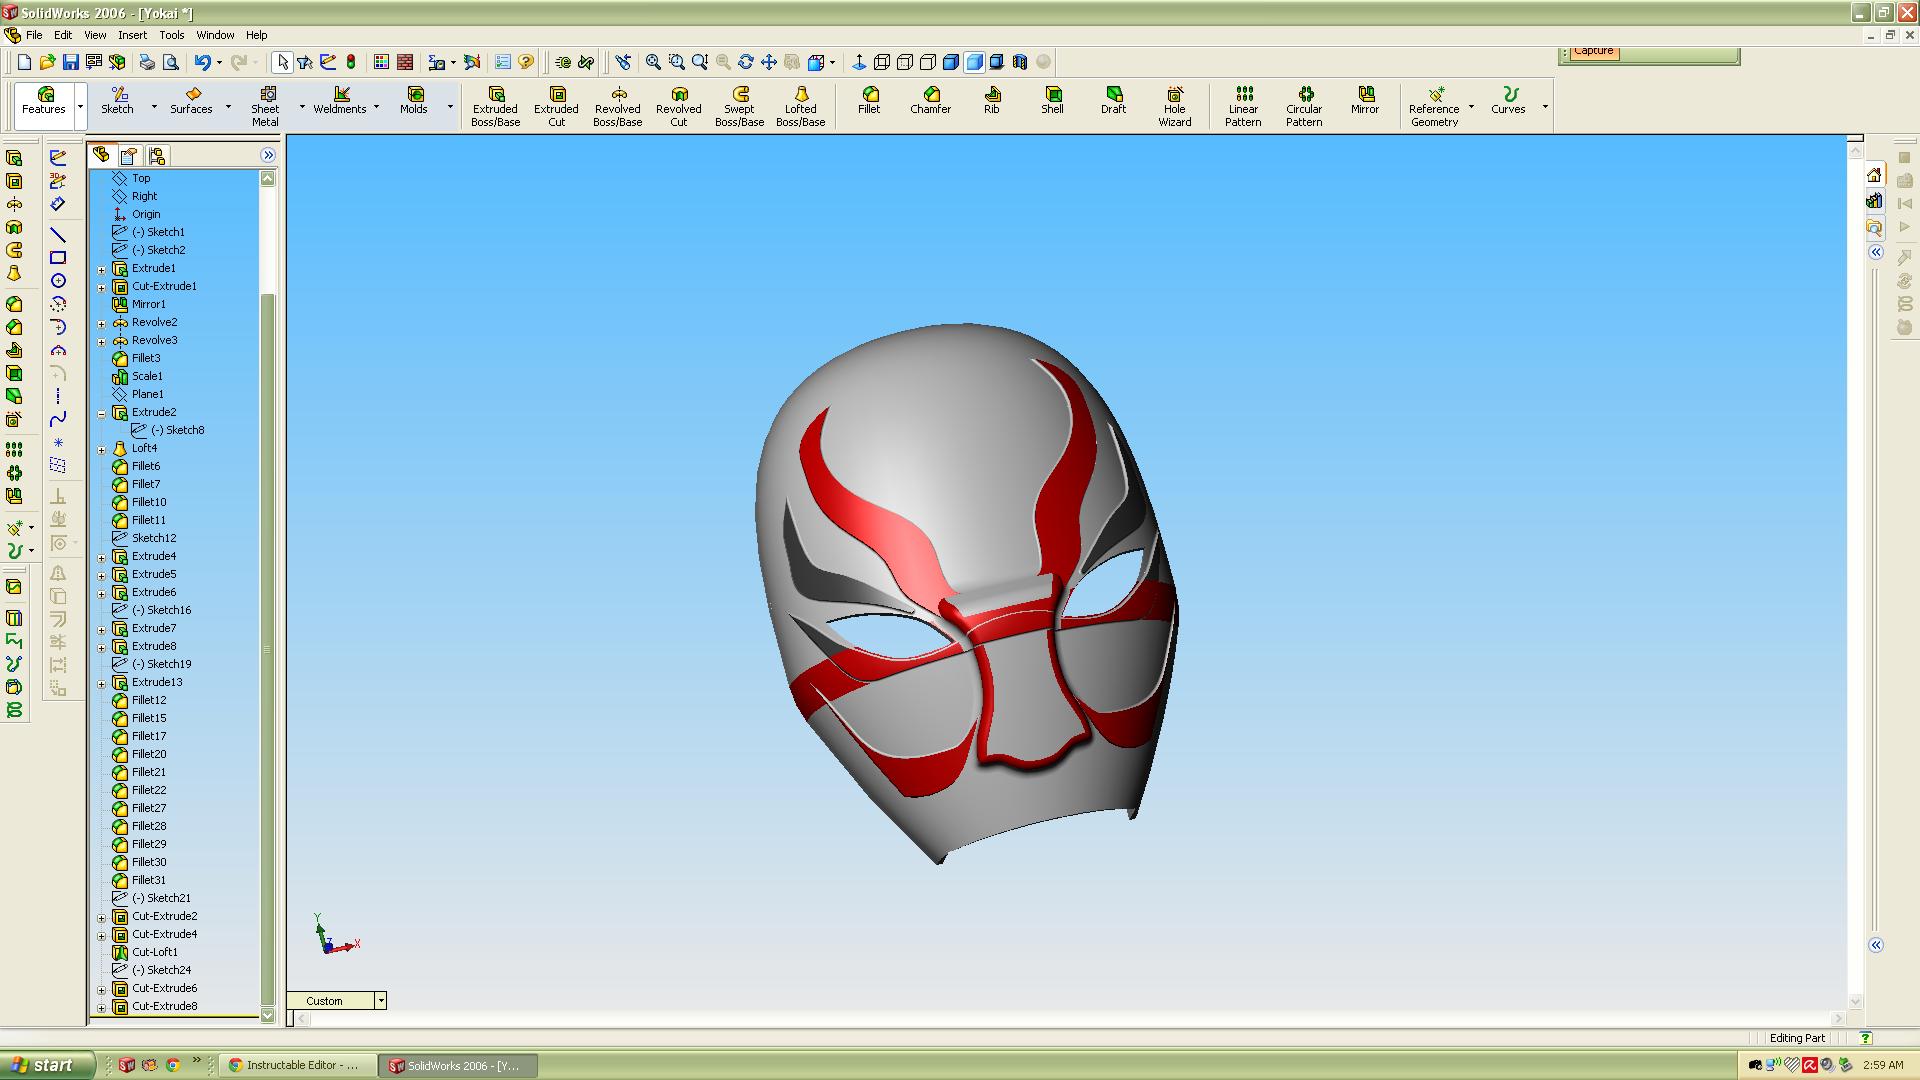Expand the Loft4 feature node

(x=101, y=449)
